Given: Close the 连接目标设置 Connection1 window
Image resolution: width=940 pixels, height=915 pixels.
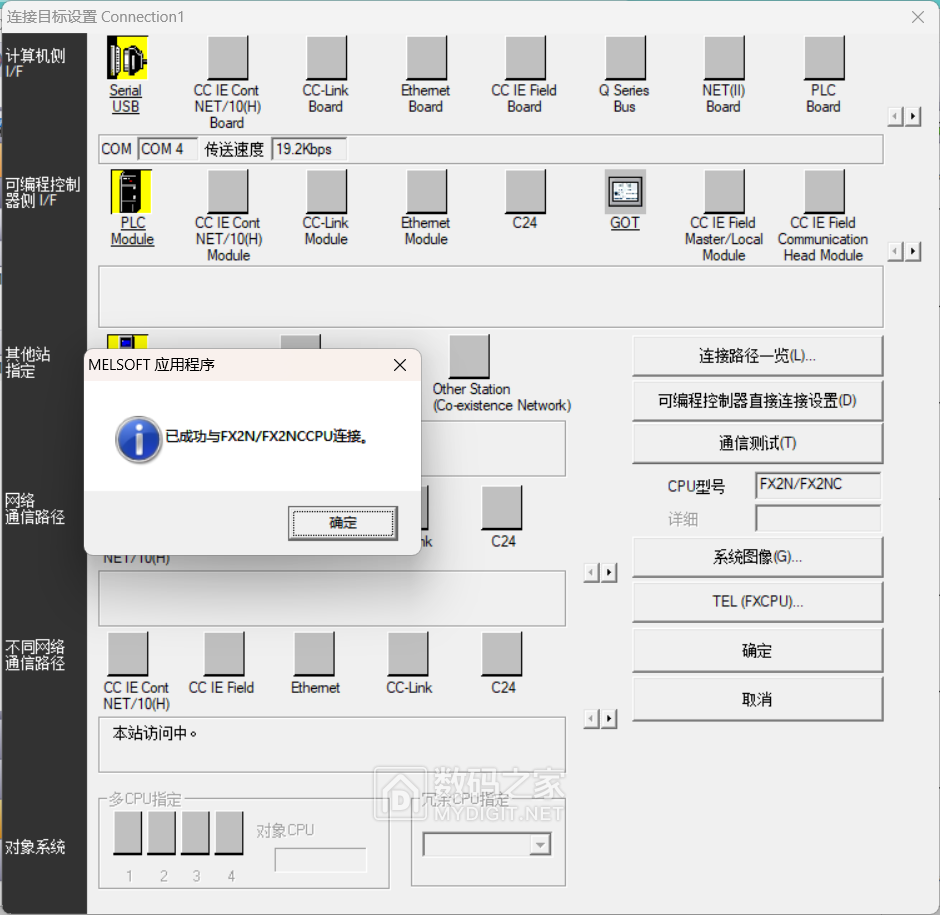Looking at the screenshot, I should (918, 17).
